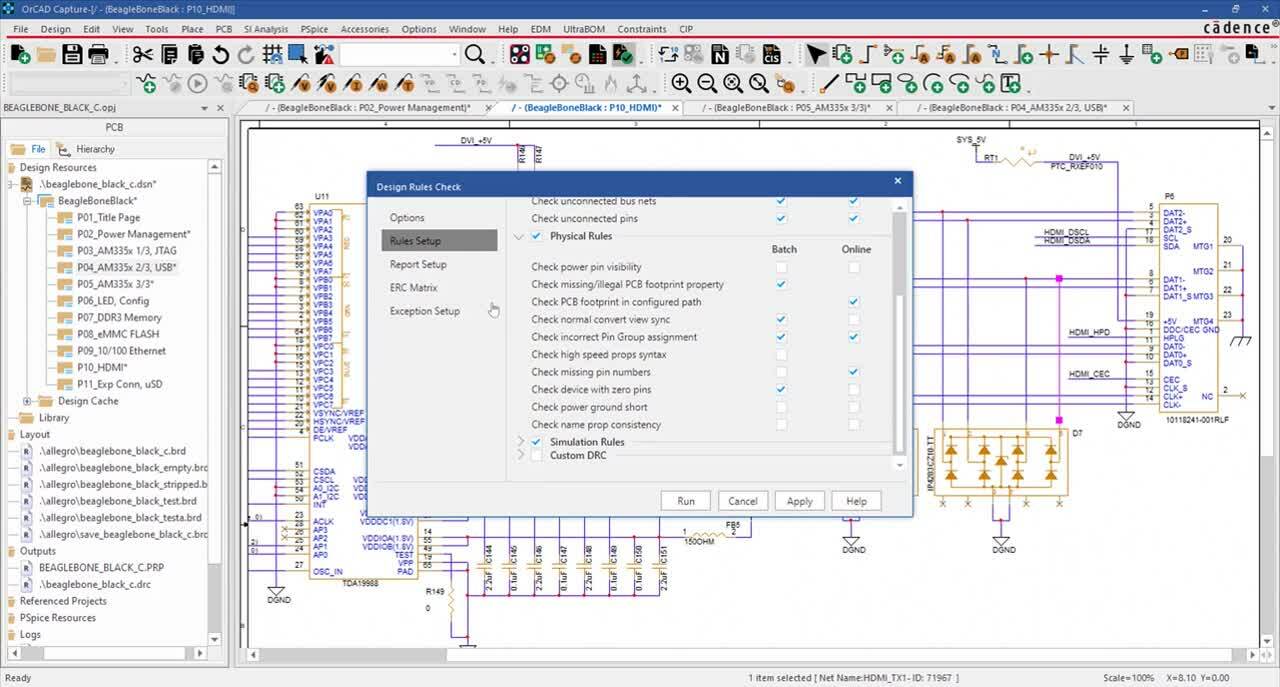Select the Place Line drawing tool
1280x687 pixels.
coord(830,84)
